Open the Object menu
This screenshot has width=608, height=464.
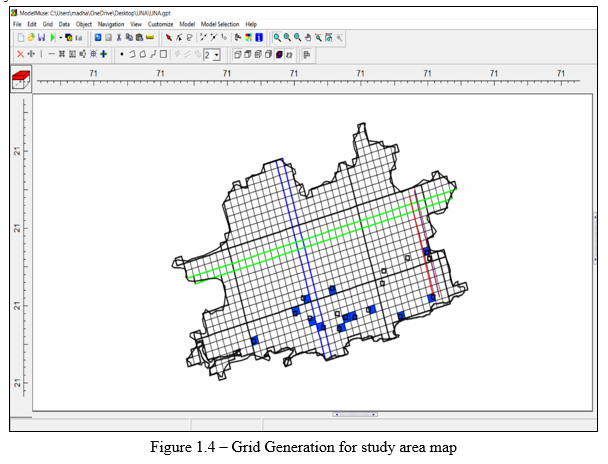click(84, 24)
